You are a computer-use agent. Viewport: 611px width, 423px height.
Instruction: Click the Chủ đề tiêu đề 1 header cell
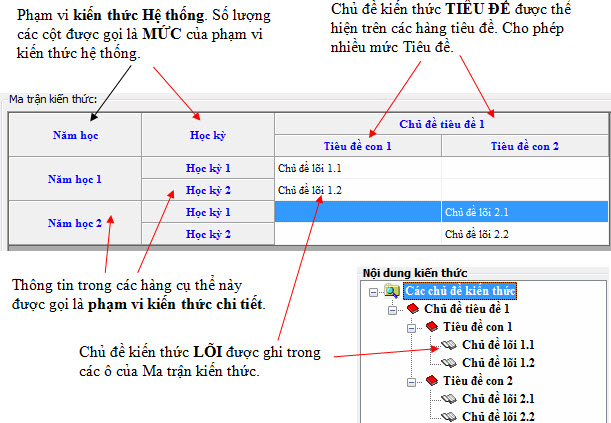[x=441, y=124]
